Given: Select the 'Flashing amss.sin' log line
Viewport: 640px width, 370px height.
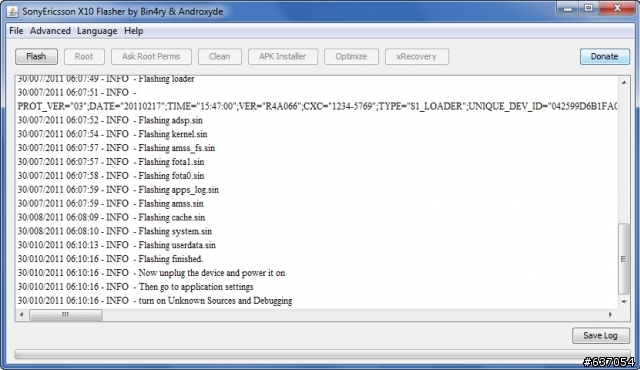Looking at the screenshot, I should pyautogui.click(x=110, y=204).
